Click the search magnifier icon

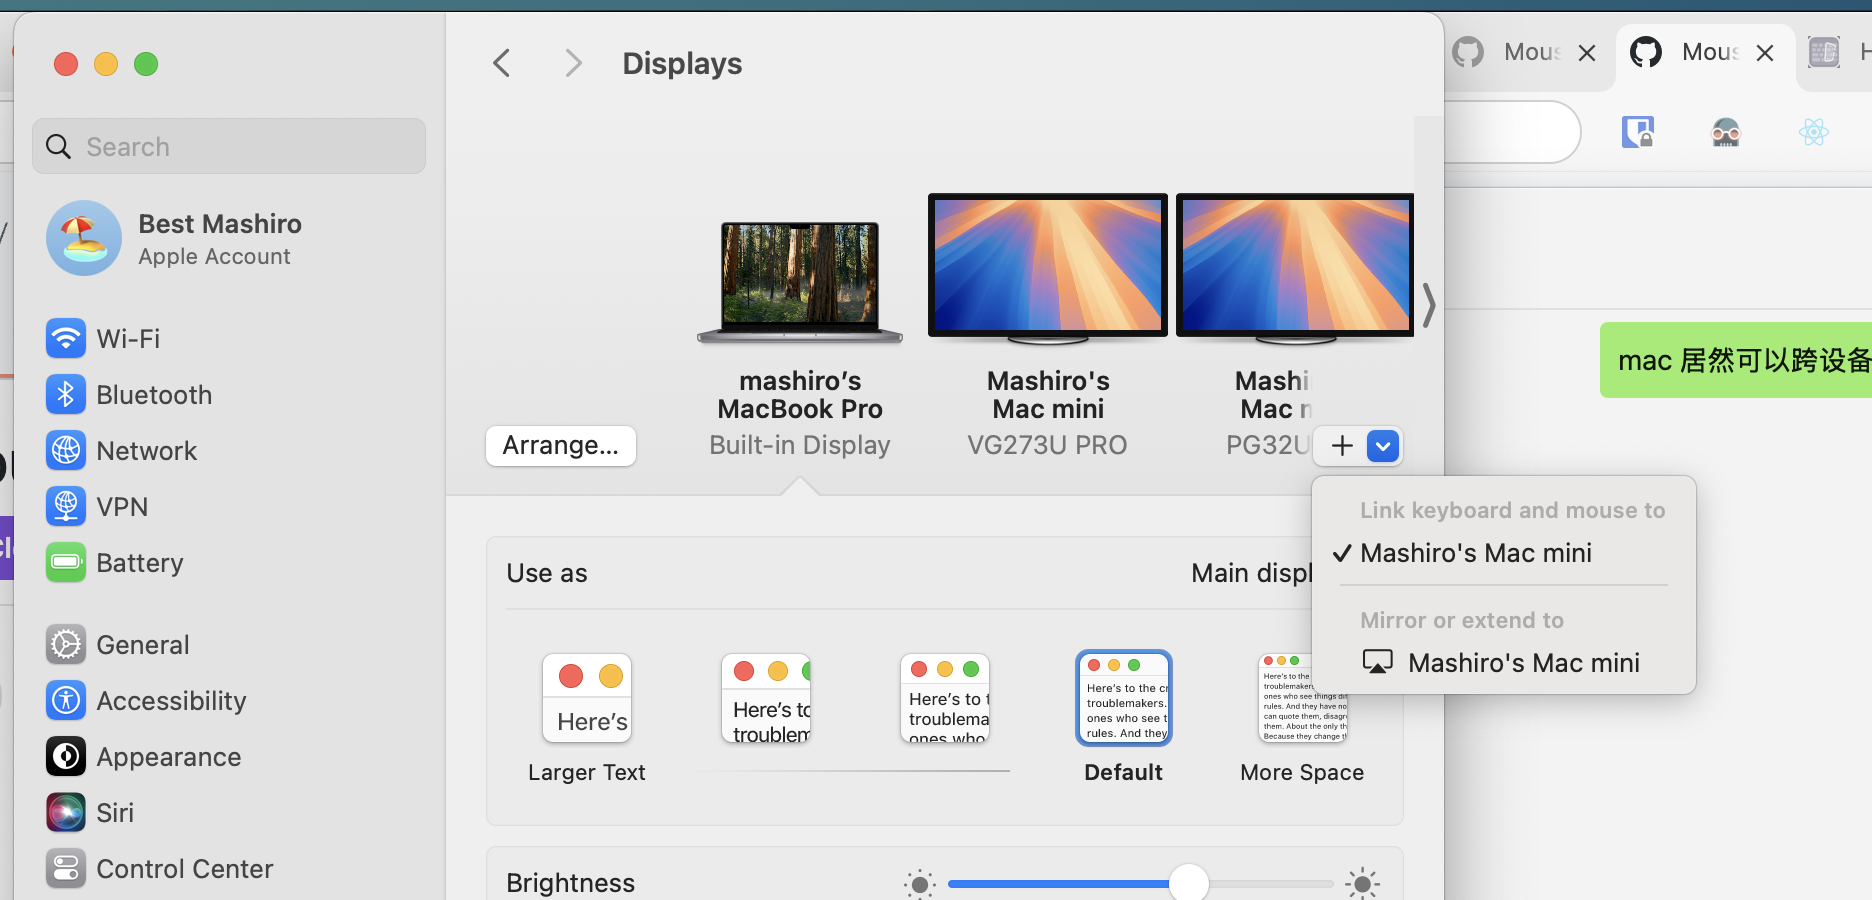(x=59, y=147)
